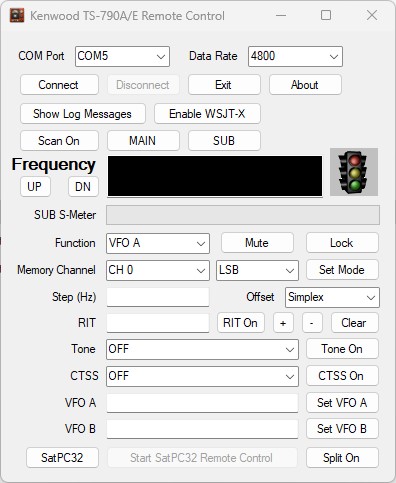Toggle RIT On
Viewport: 396px width, 483px height.
(x=241, y=323)
